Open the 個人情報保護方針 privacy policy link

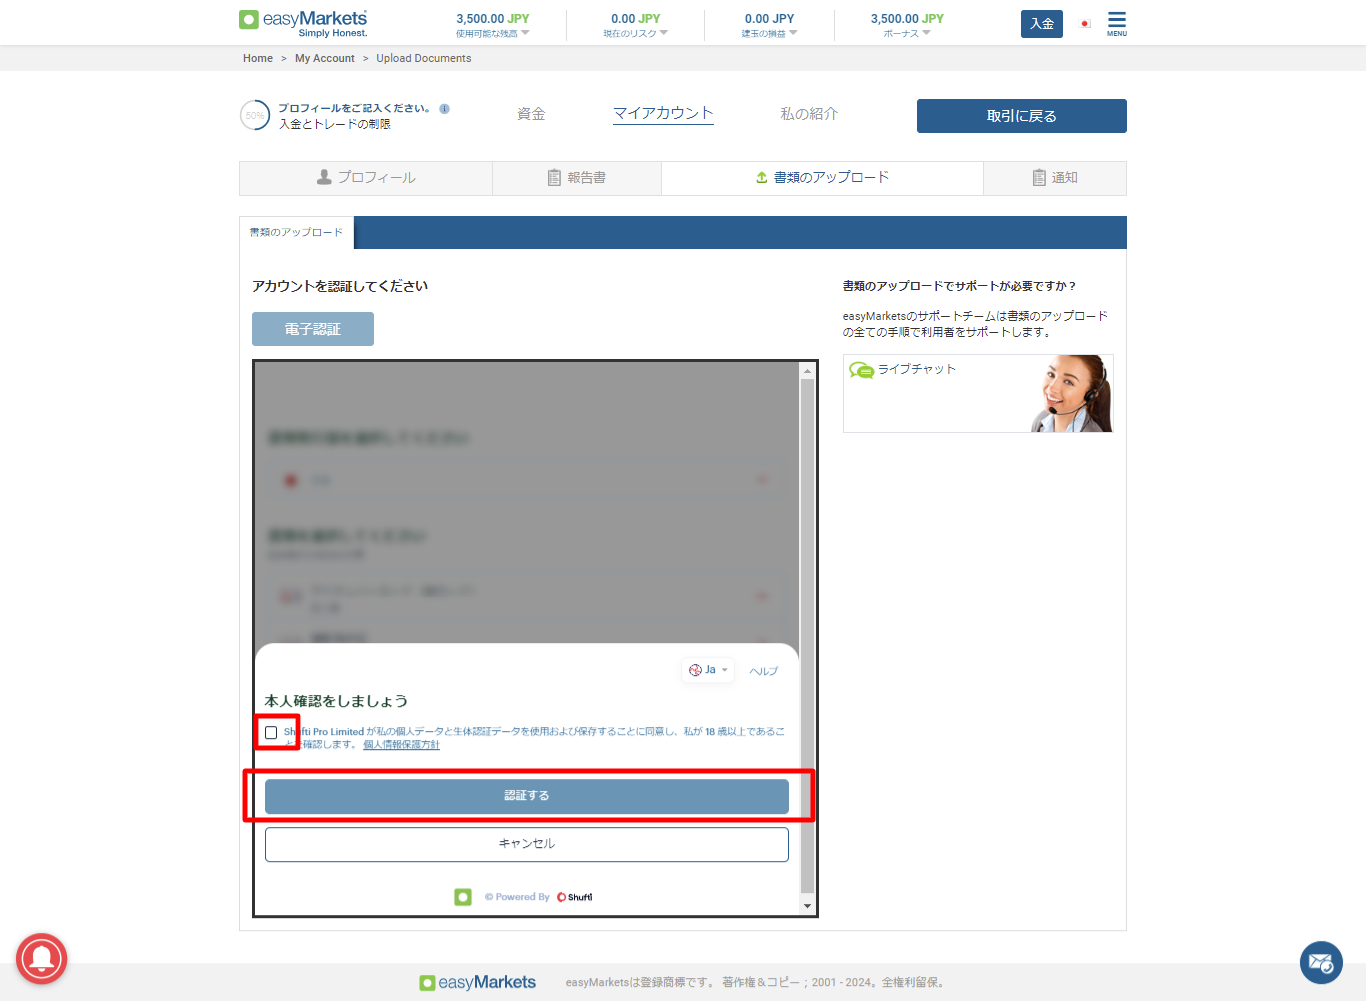pyautogui.click(x=401, y=745)
